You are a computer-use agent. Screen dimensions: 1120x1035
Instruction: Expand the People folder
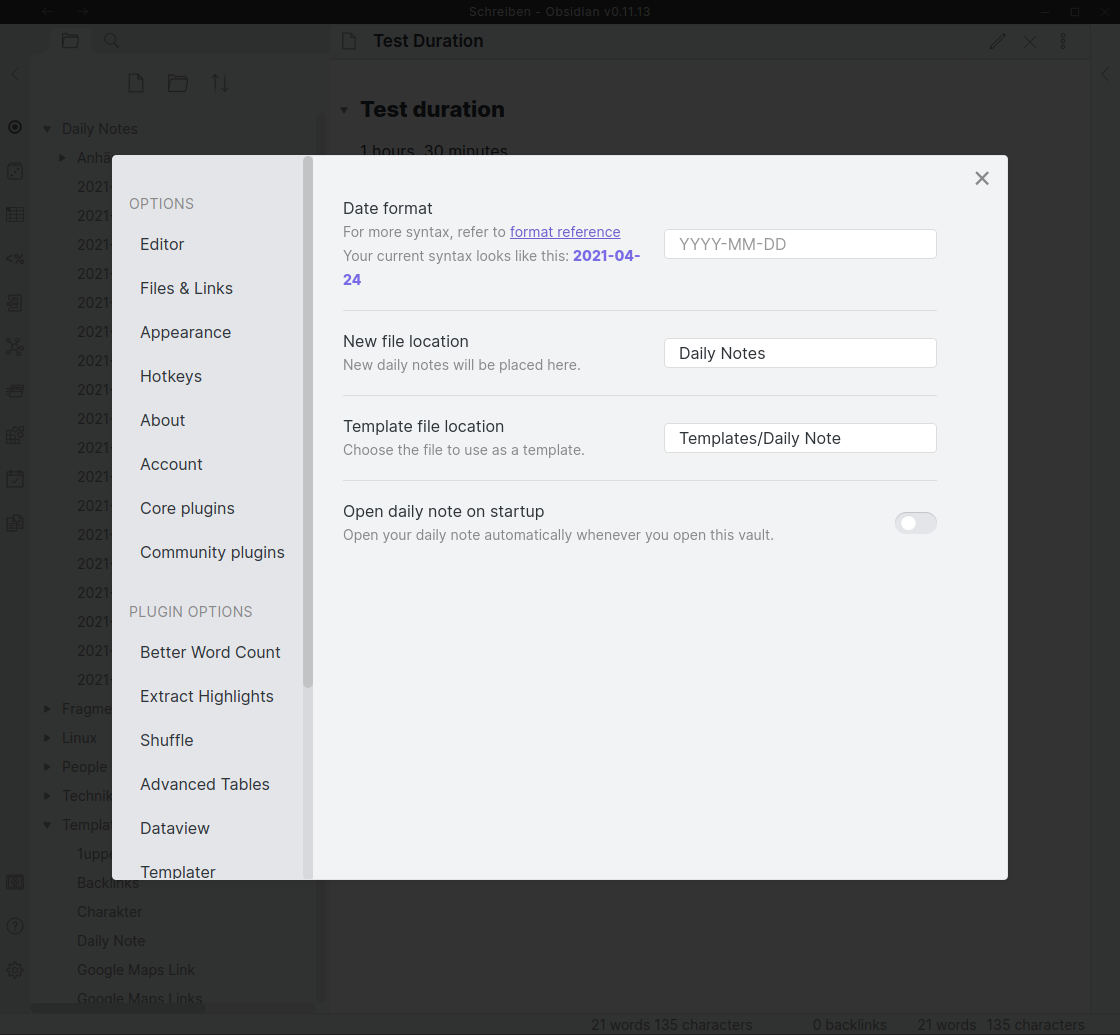coord(45,766)
